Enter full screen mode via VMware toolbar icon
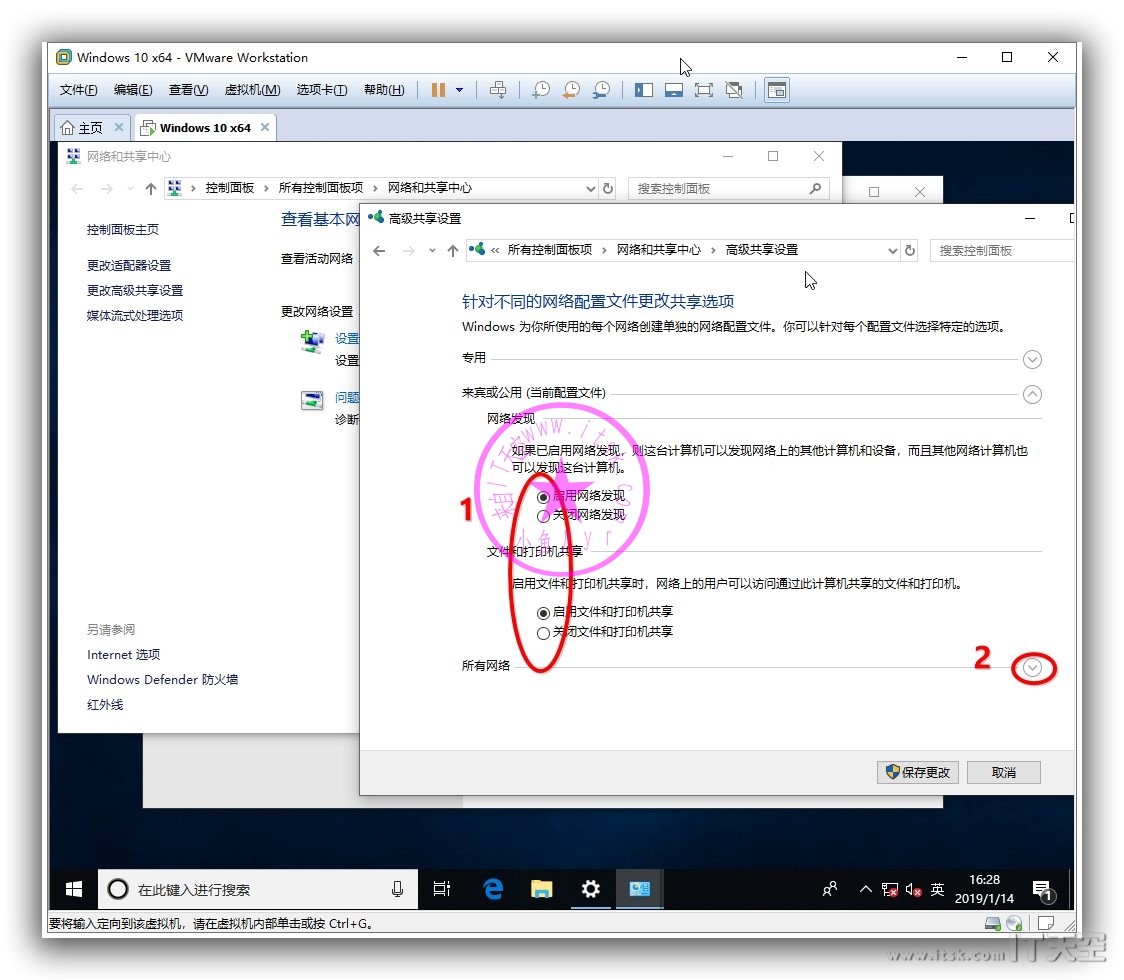 point(704,90)
